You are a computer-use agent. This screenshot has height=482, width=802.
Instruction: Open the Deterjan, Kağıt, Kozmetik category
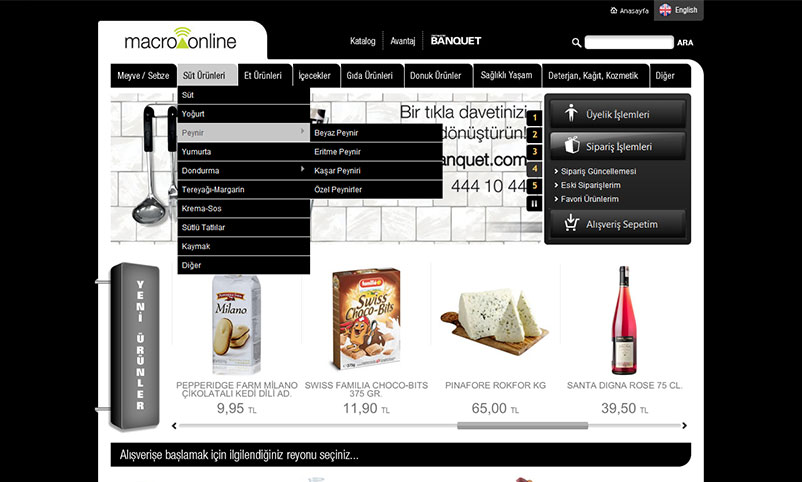593,76
